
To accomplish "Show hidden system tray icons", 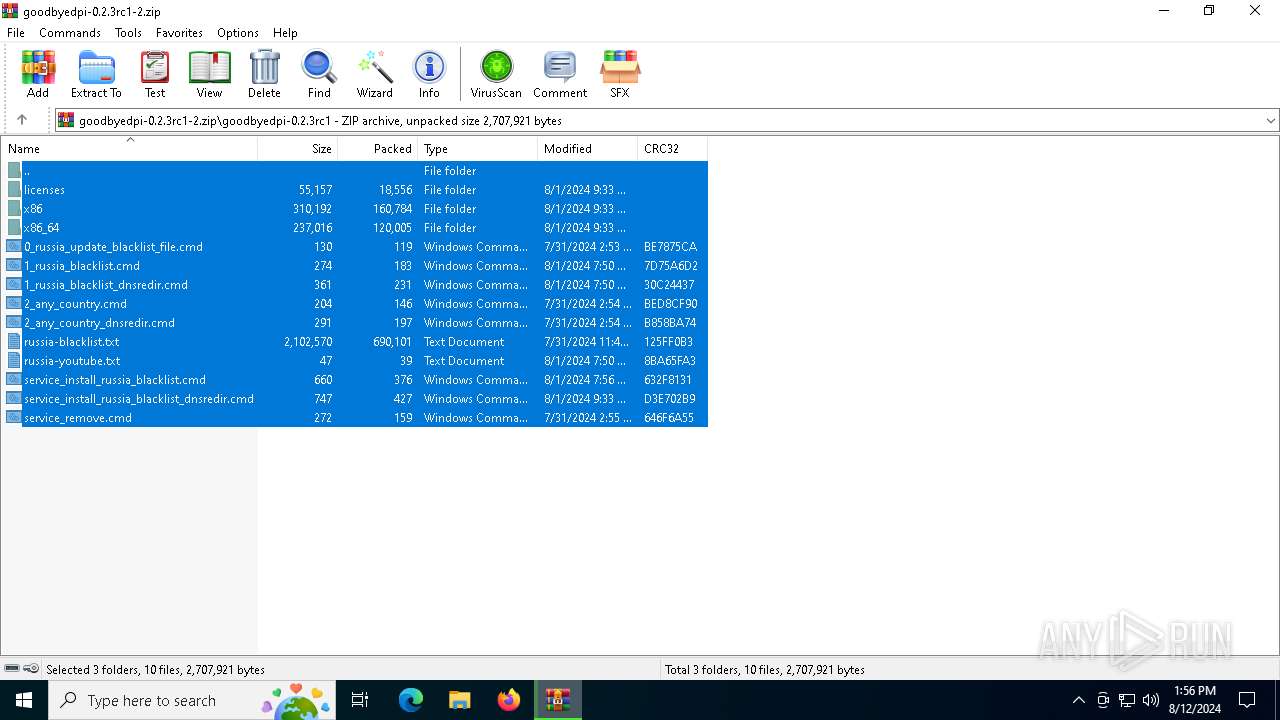I will 1078,700.
